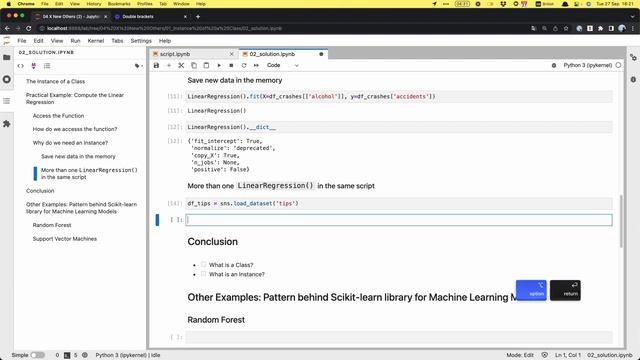Image resolution: width=640 pixels, height=360 pixels.
Task: Open the table of contents sidebar icon
Action: tap(7, 101)
